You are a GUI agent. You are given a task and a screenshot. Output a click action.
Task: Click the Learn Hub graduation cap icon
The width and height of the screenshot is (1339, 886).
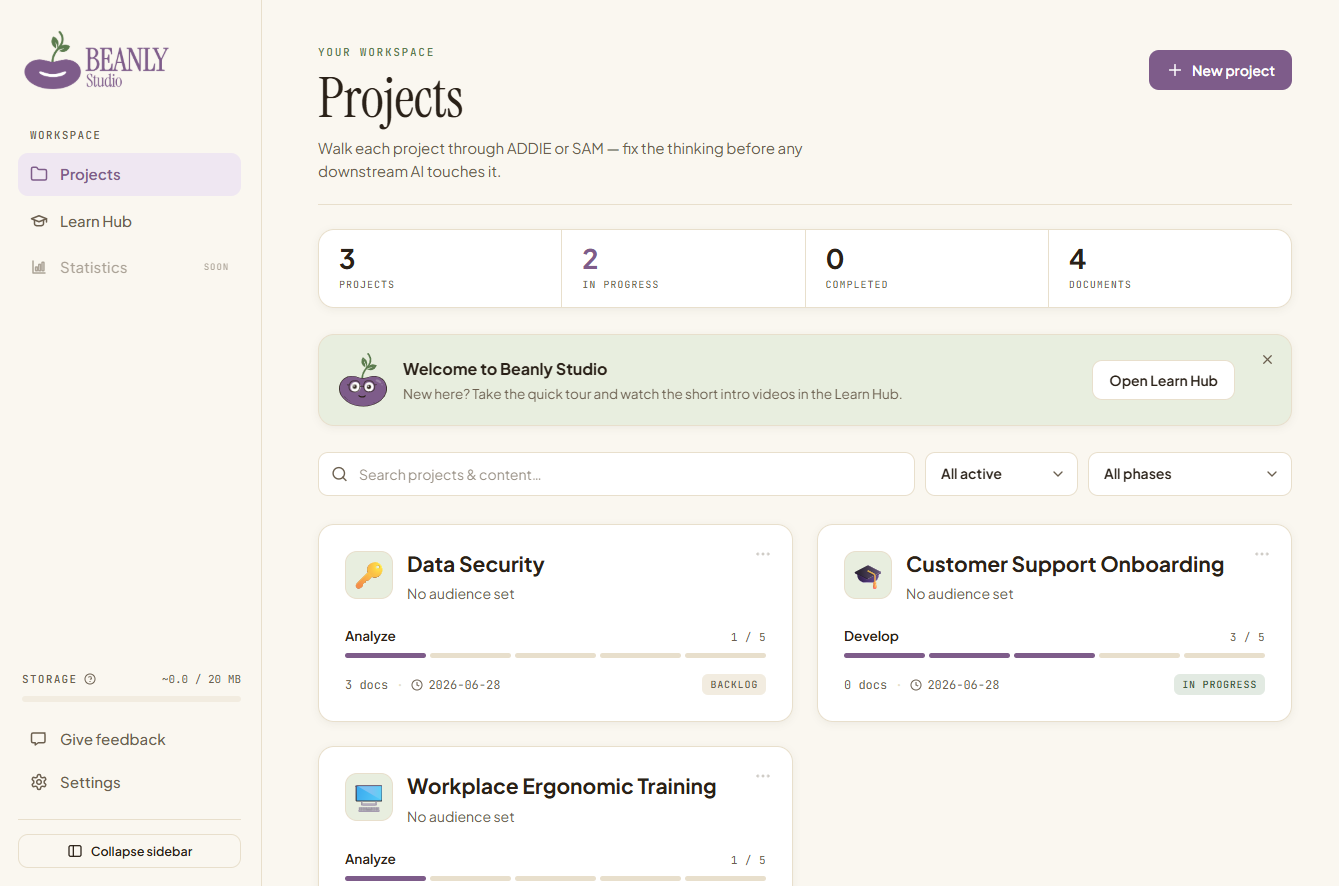(39, 221)
